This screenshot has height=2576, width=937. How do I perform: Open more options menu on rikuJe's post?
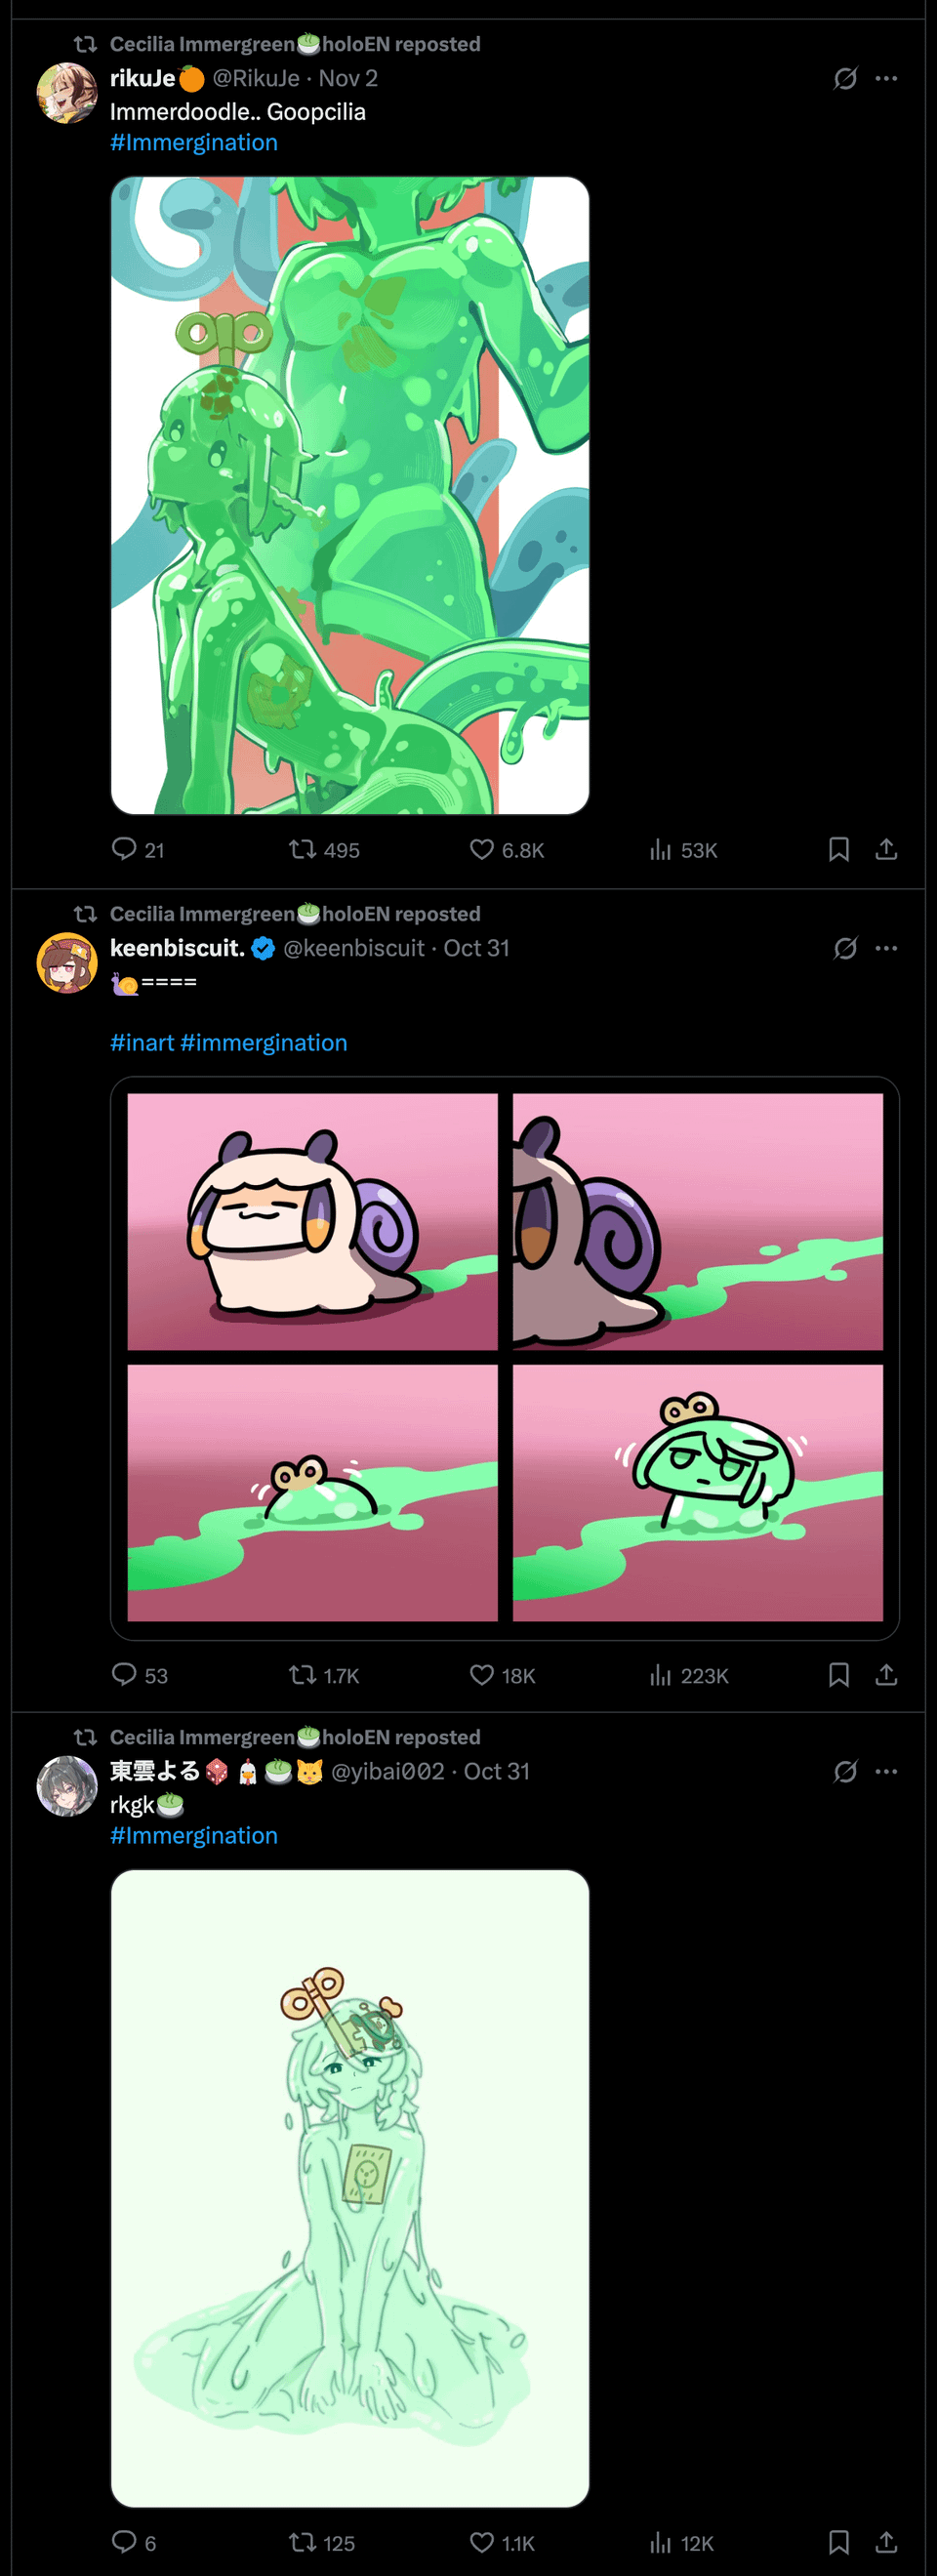point(886,78)
